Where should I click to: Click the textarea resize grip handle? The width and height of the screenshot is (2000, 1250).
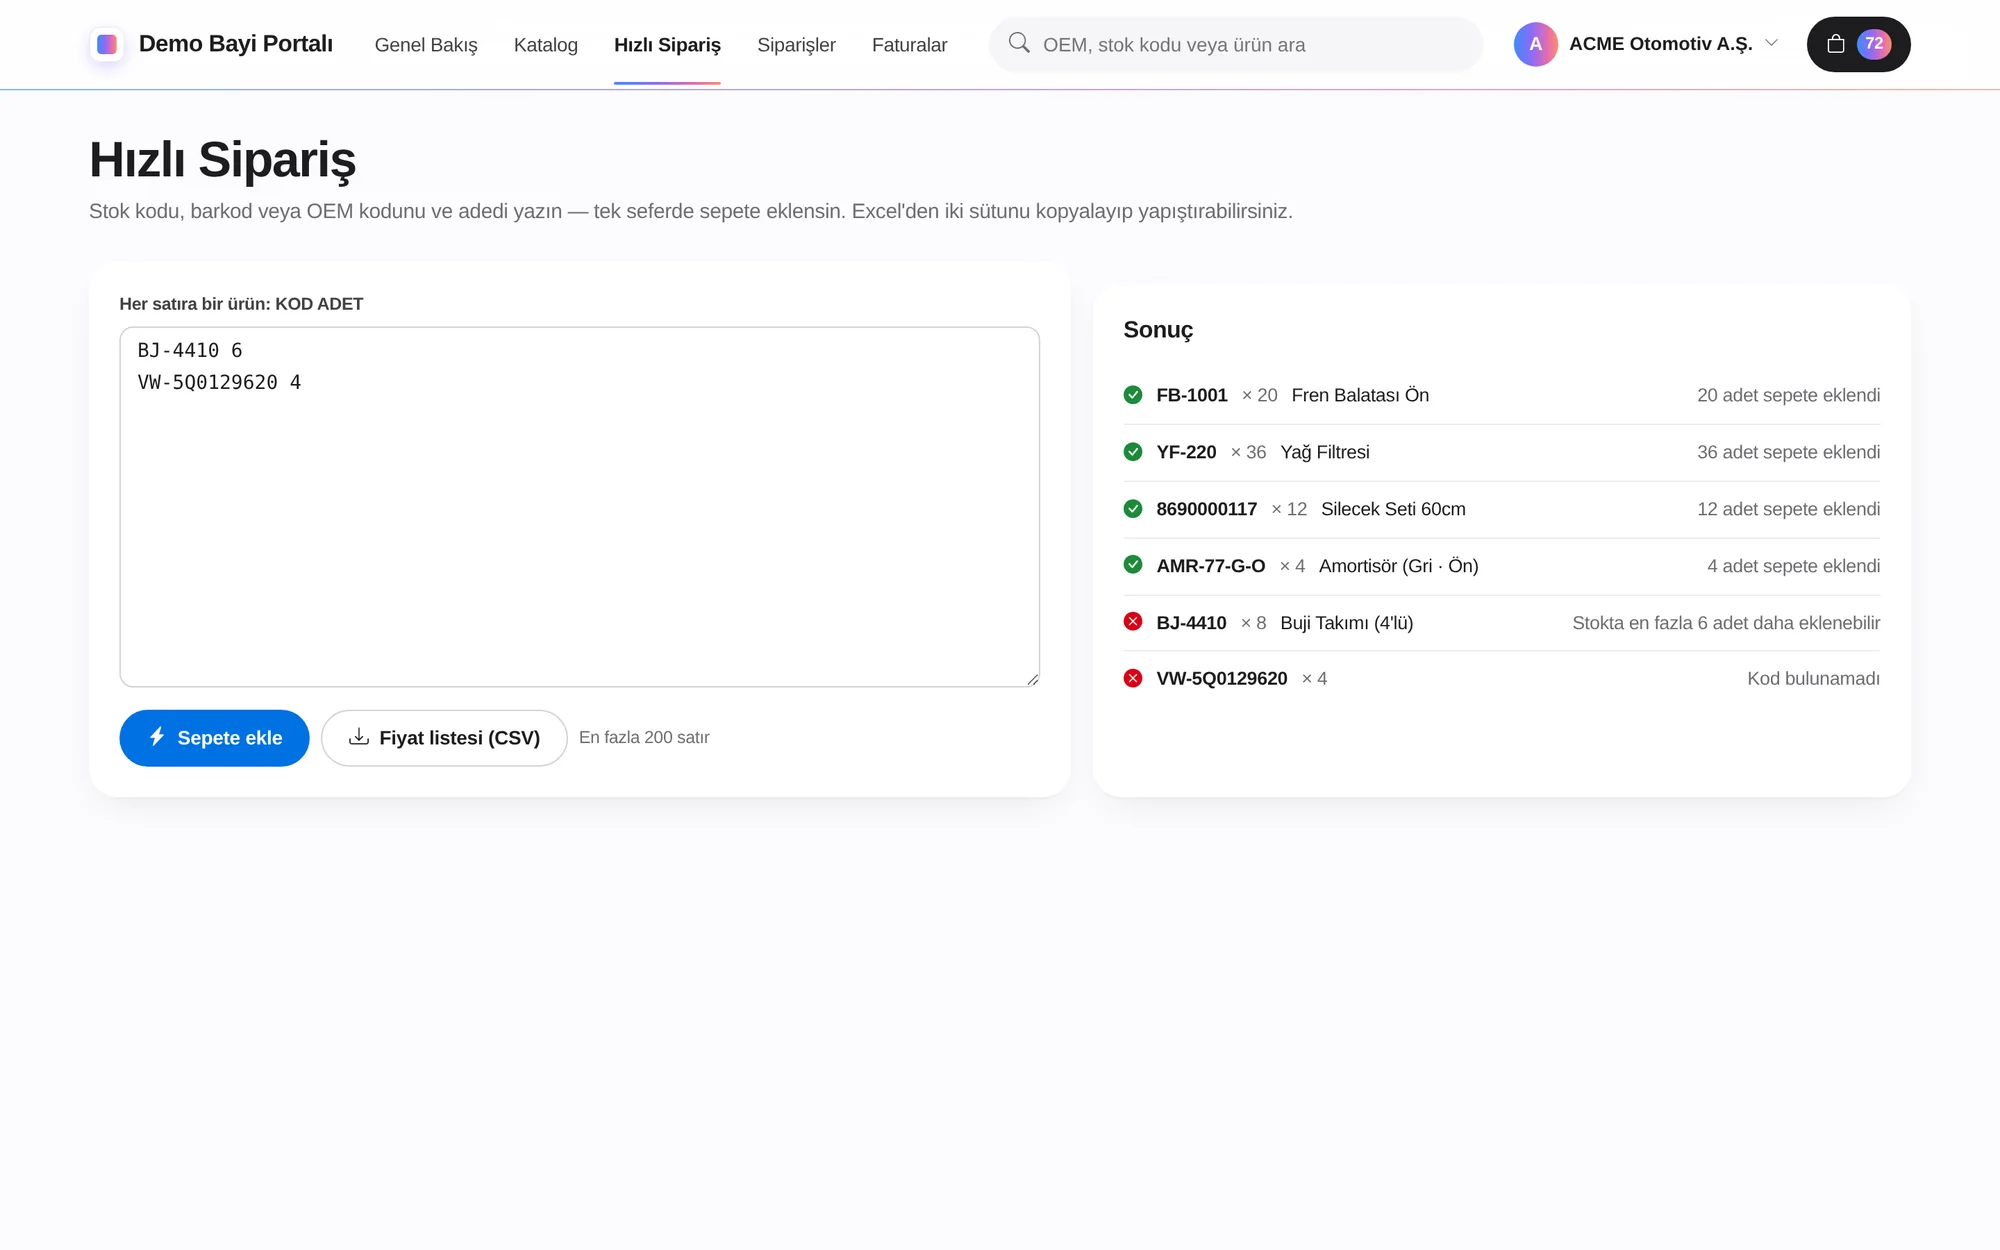[1032, 679]
